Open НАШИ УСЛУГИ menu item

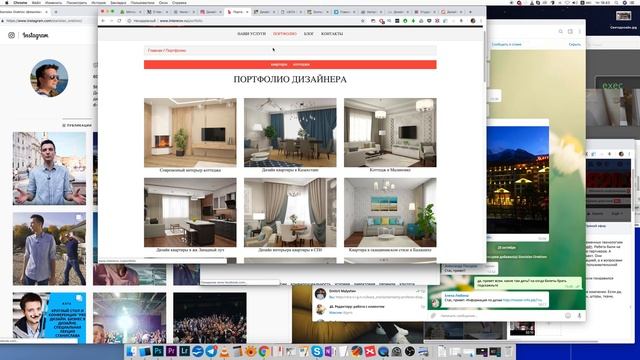(x=251, y=34)
